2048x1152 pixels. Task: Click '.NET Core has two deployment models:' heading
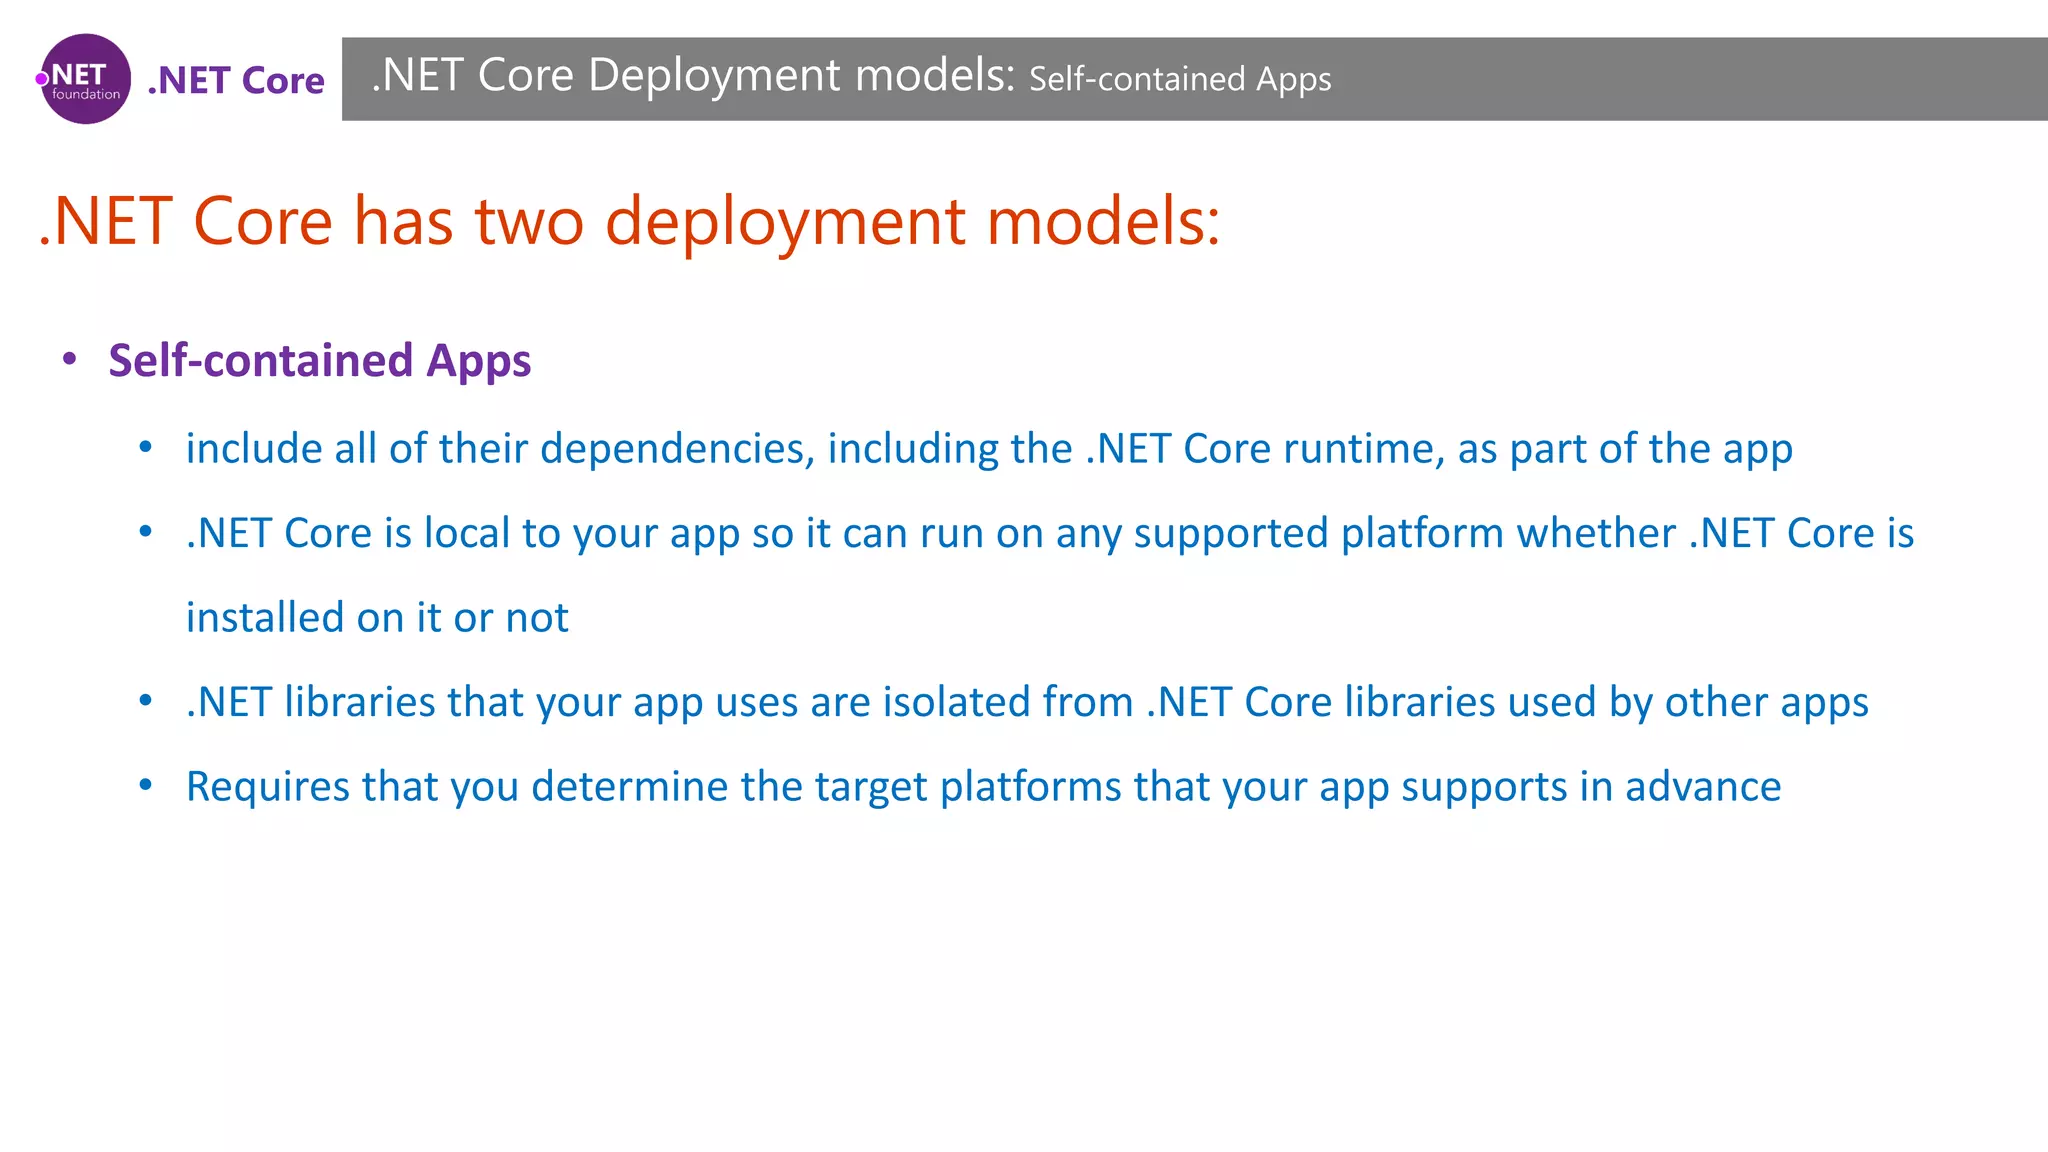(x=629, y=221)
